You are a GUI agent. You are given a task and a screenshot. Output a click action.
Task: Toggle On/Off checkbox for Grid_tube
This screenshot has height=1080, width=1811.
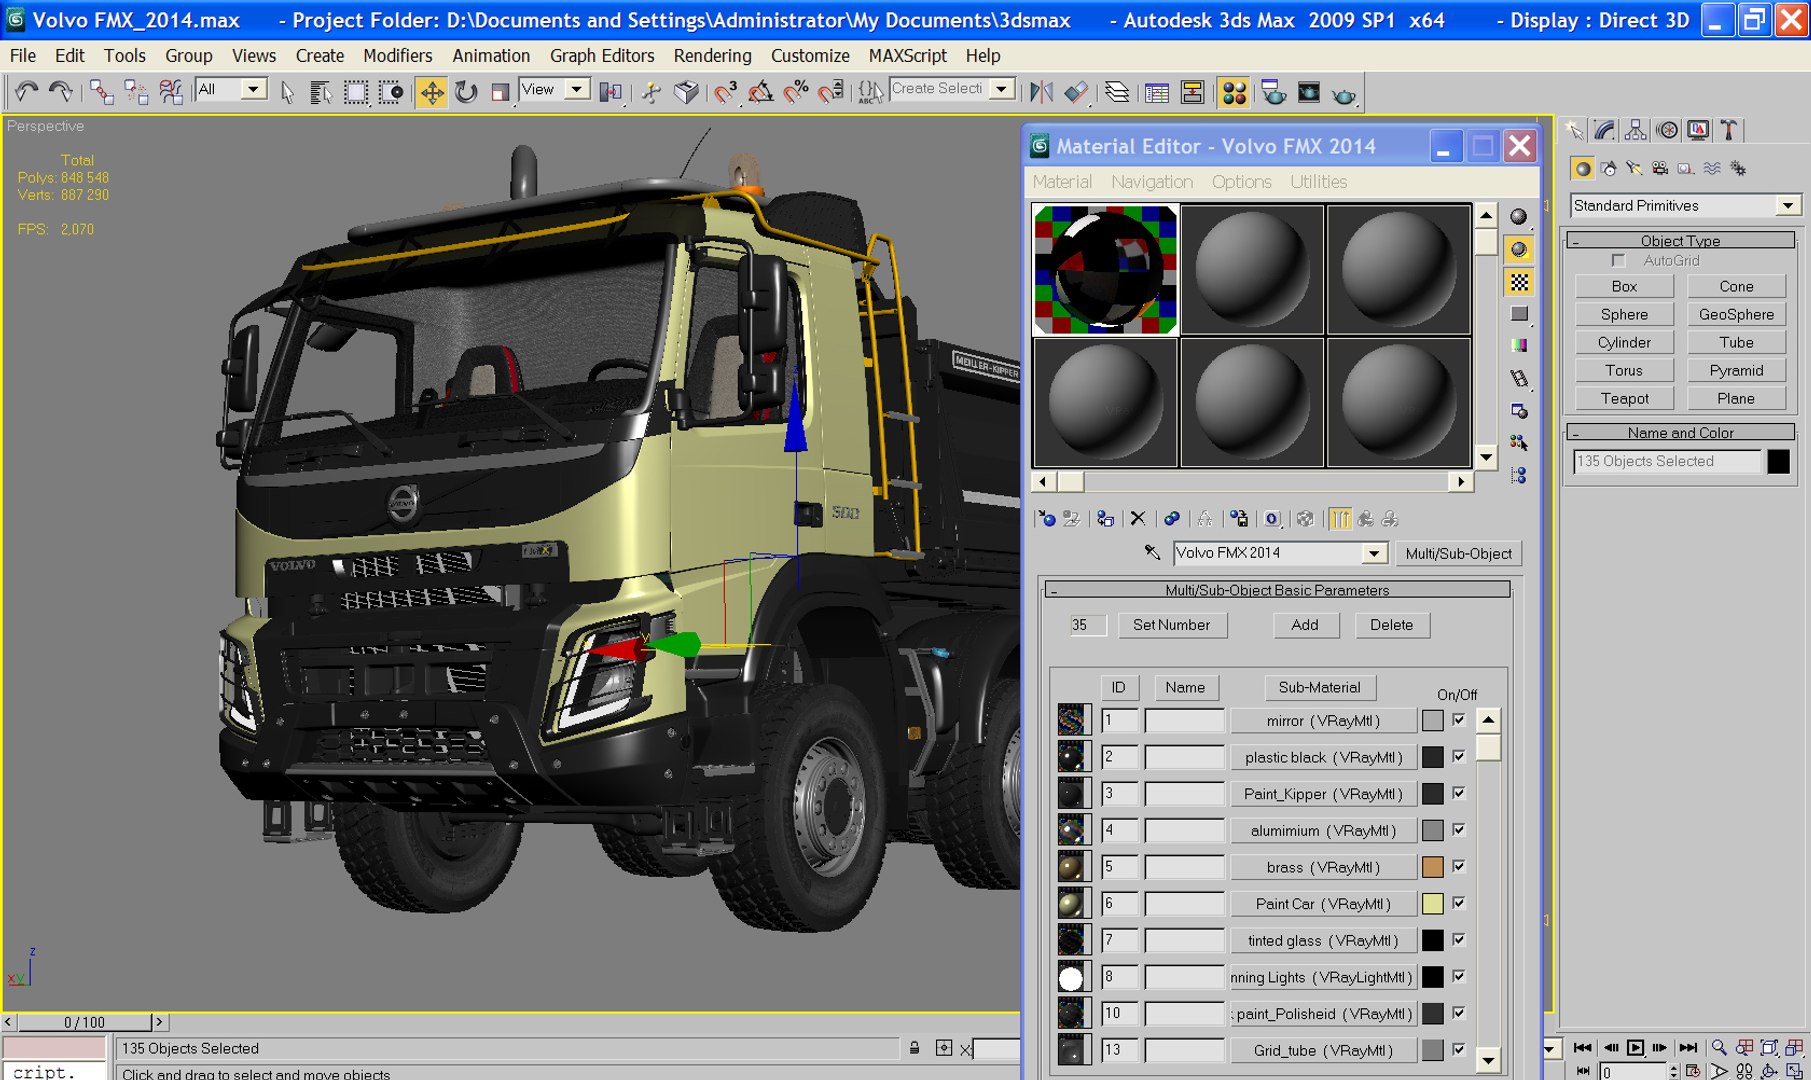pos(1459,1049)
